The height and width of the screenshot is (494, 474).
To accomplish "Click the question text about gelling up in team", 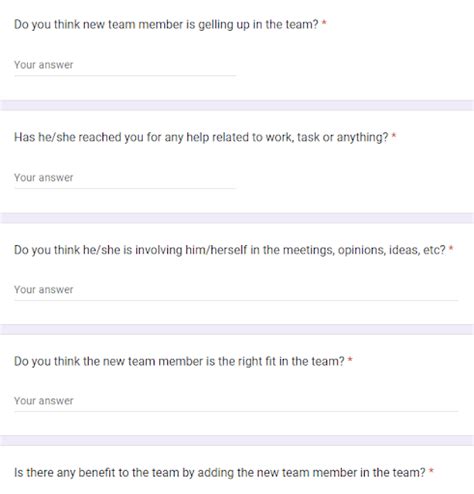I will [166, 25].
